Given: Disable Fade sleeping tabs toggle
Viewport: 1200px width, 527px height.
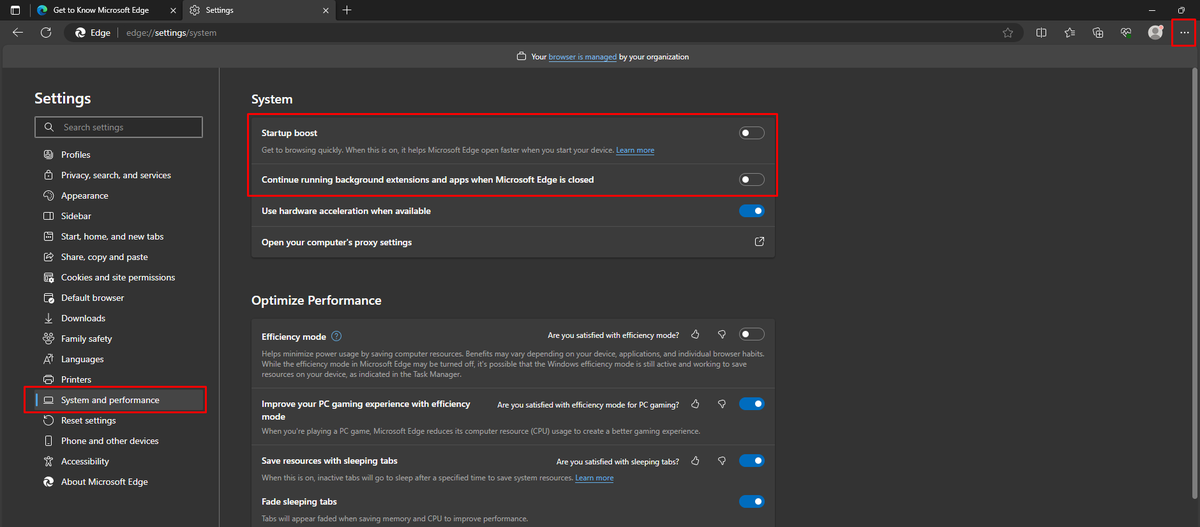Looking at the screenshot, I should click(x=752, y=501).
